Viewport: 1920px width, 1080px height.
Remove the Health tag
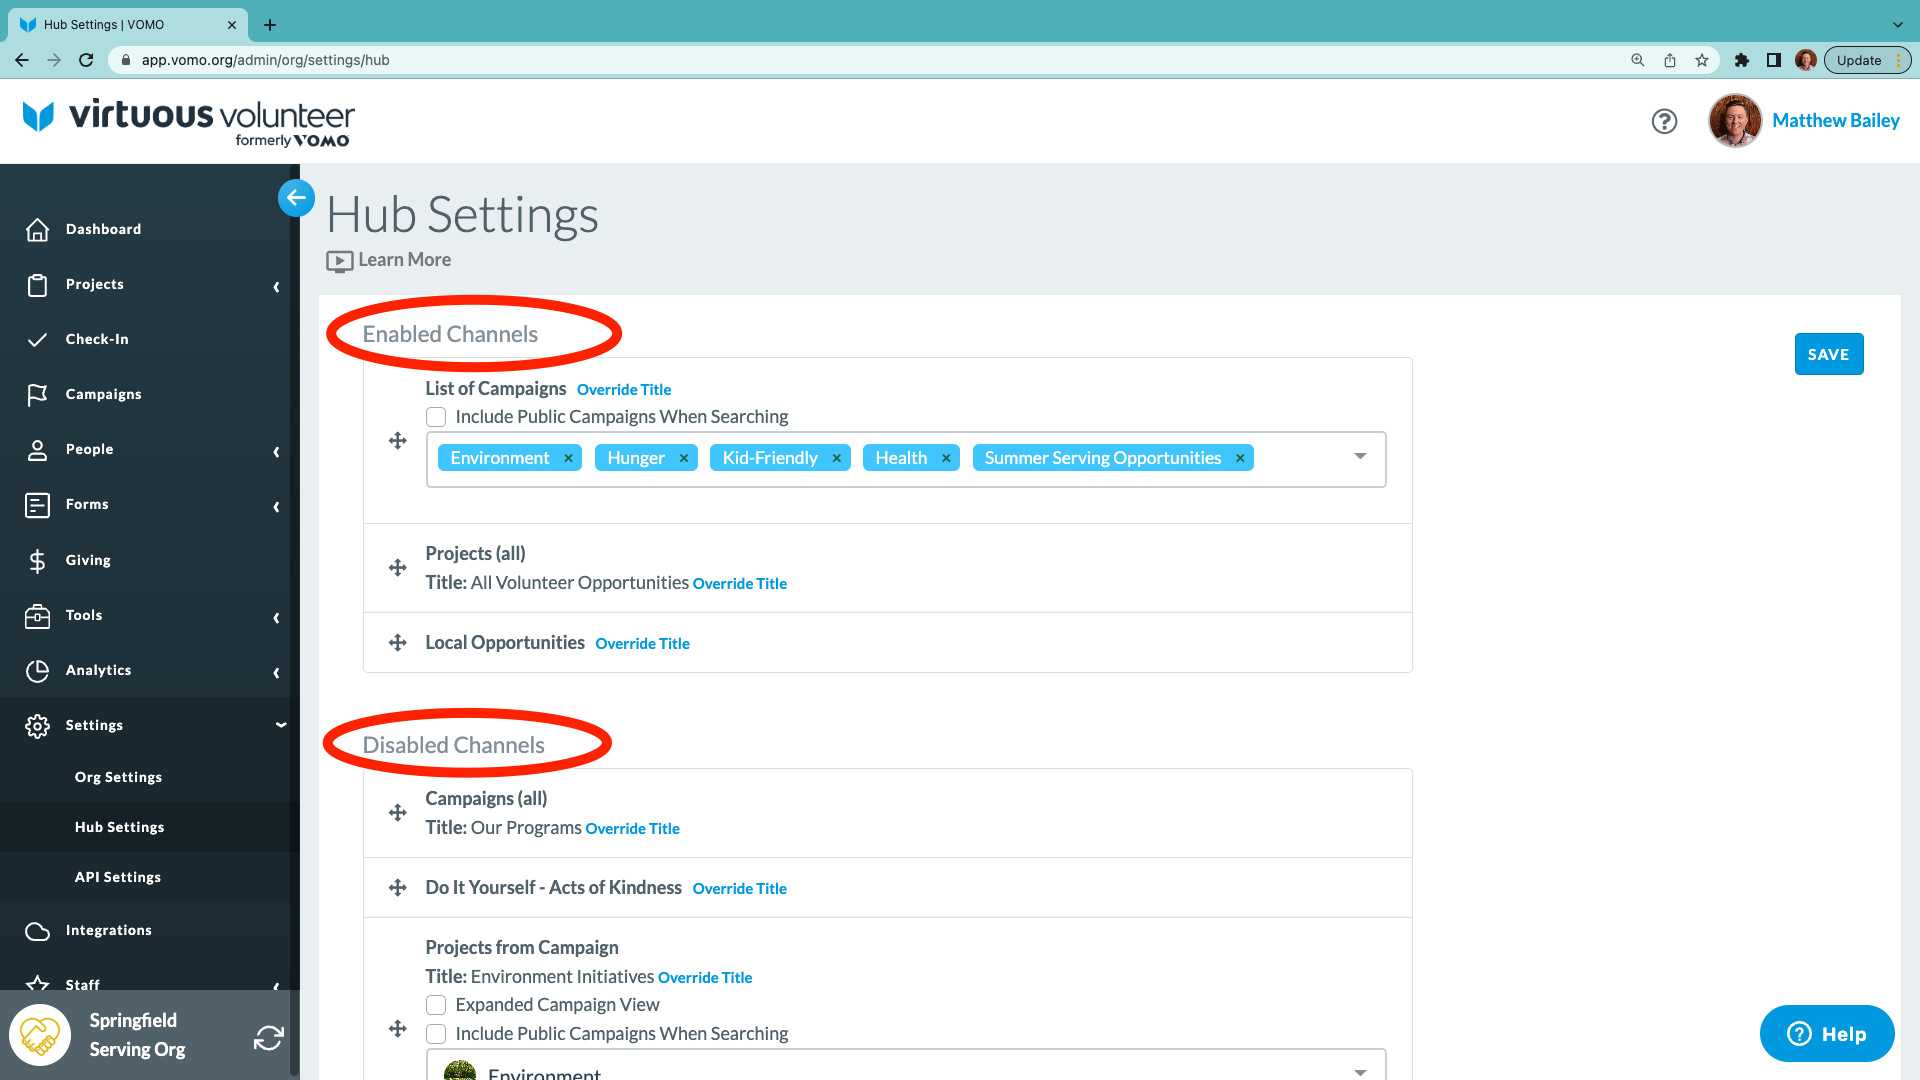(946, 458)
